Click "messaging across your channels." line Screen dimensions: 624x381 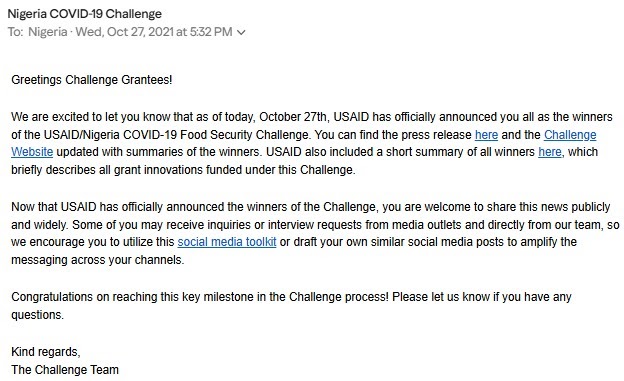[98, 260]
